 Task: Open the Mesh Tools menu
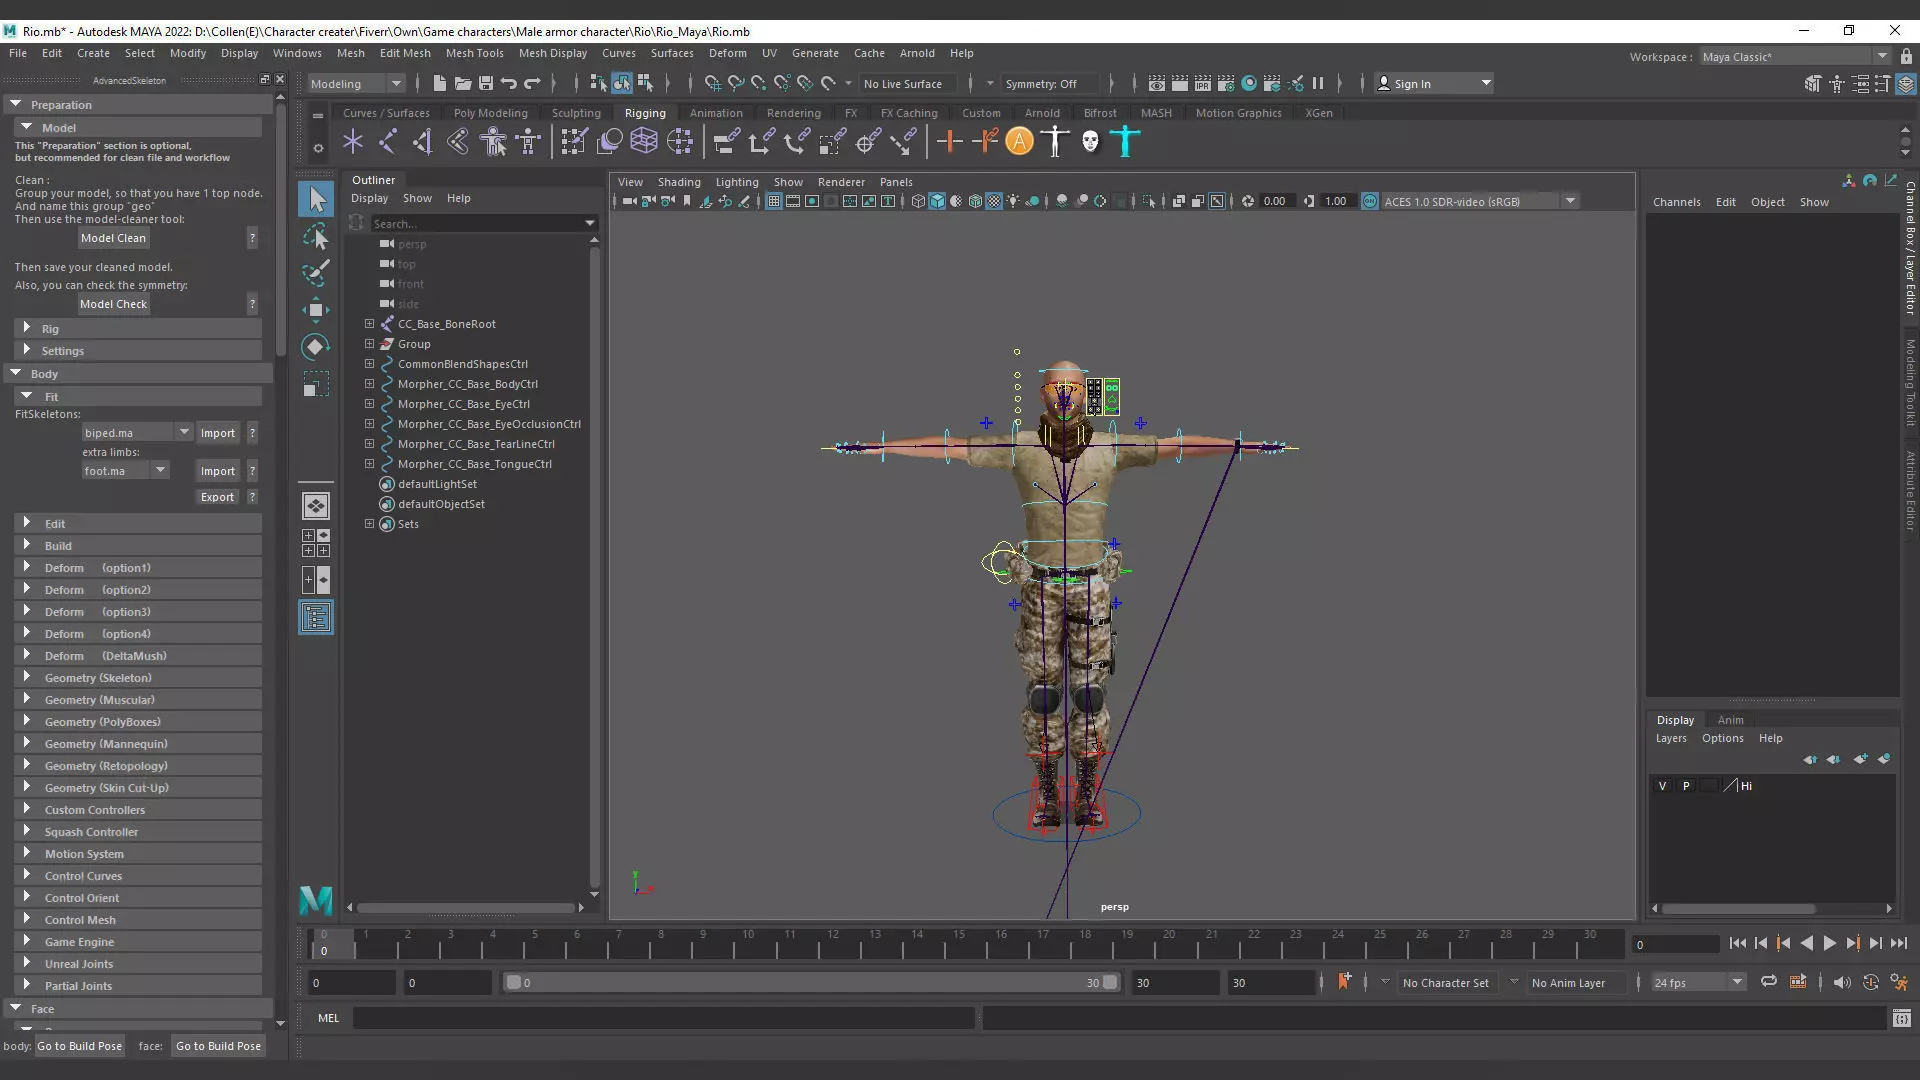point(474,53)
